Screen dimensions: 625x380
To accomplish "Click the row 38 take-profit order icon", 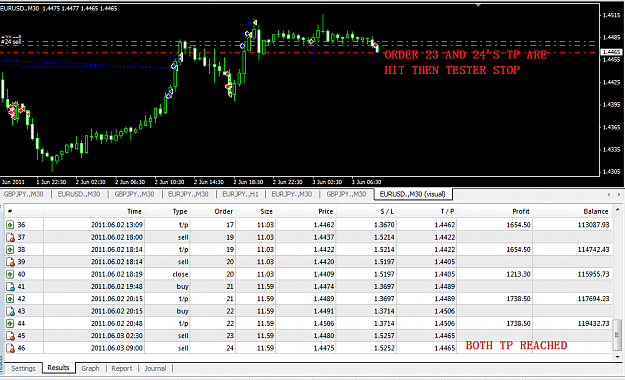I will click(x=10, y=250).
